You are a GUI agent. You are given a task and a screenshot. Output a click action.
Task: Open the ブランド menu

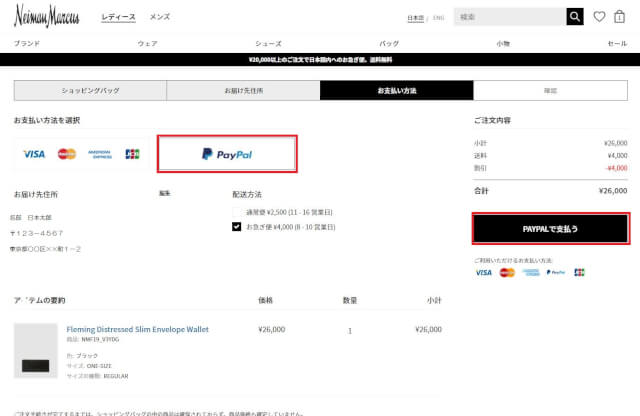click(x=27, y=43)
